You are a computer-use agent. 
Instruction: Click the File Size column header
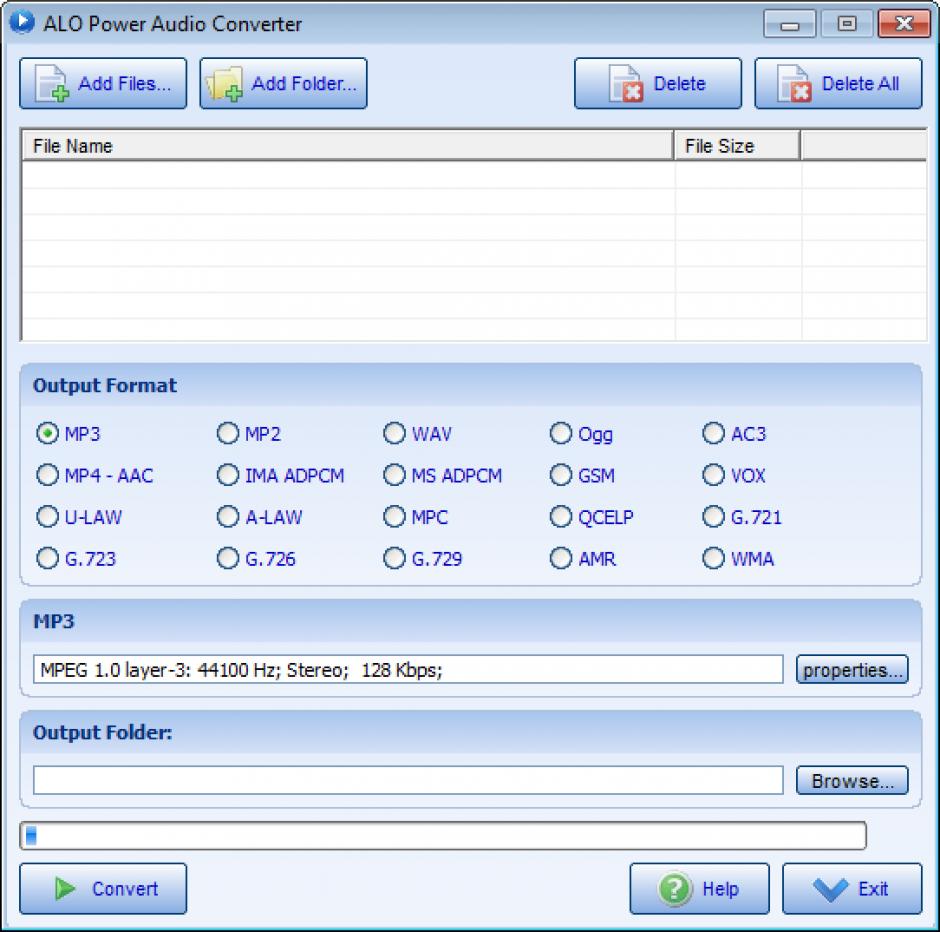click(737, 146)
